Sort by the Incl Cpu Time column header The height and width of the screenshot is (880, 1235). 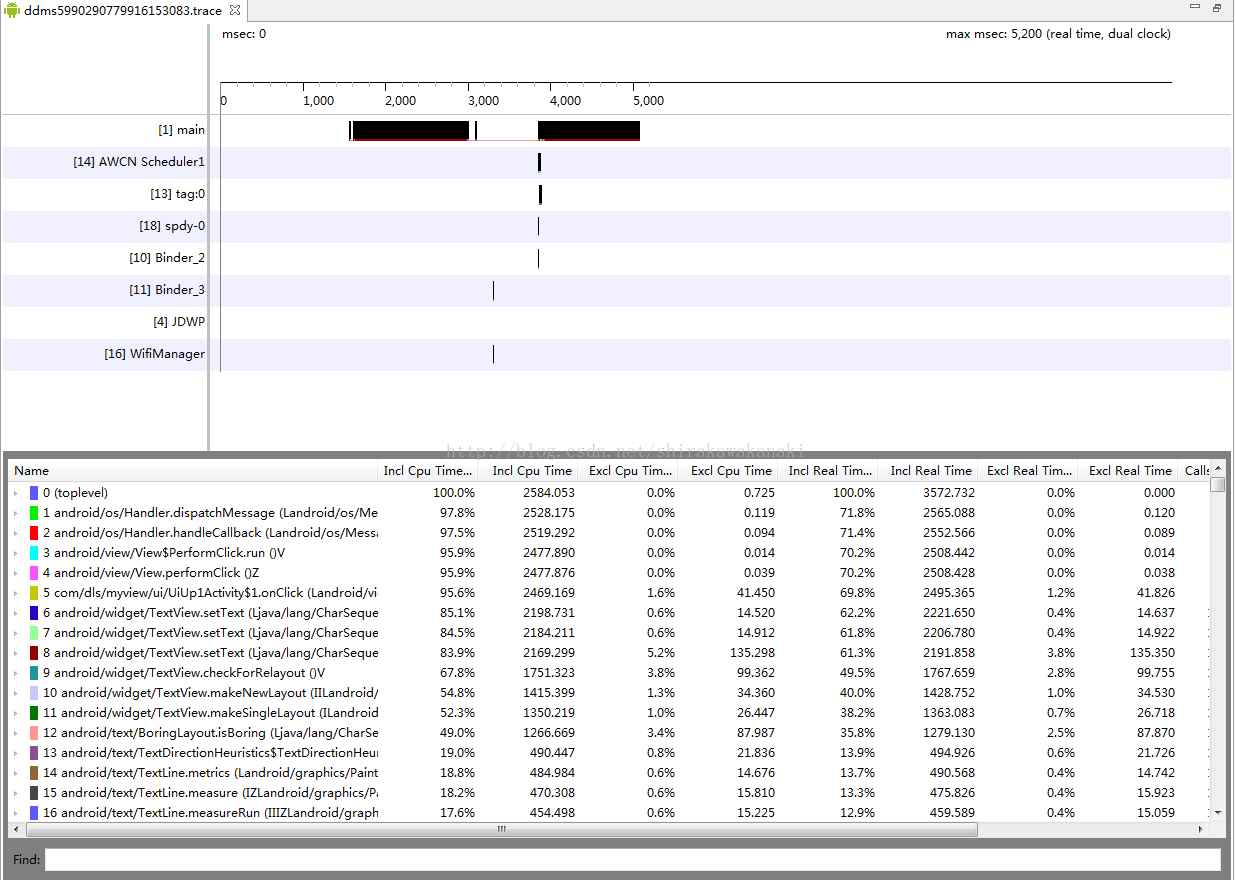click(532, 471)
